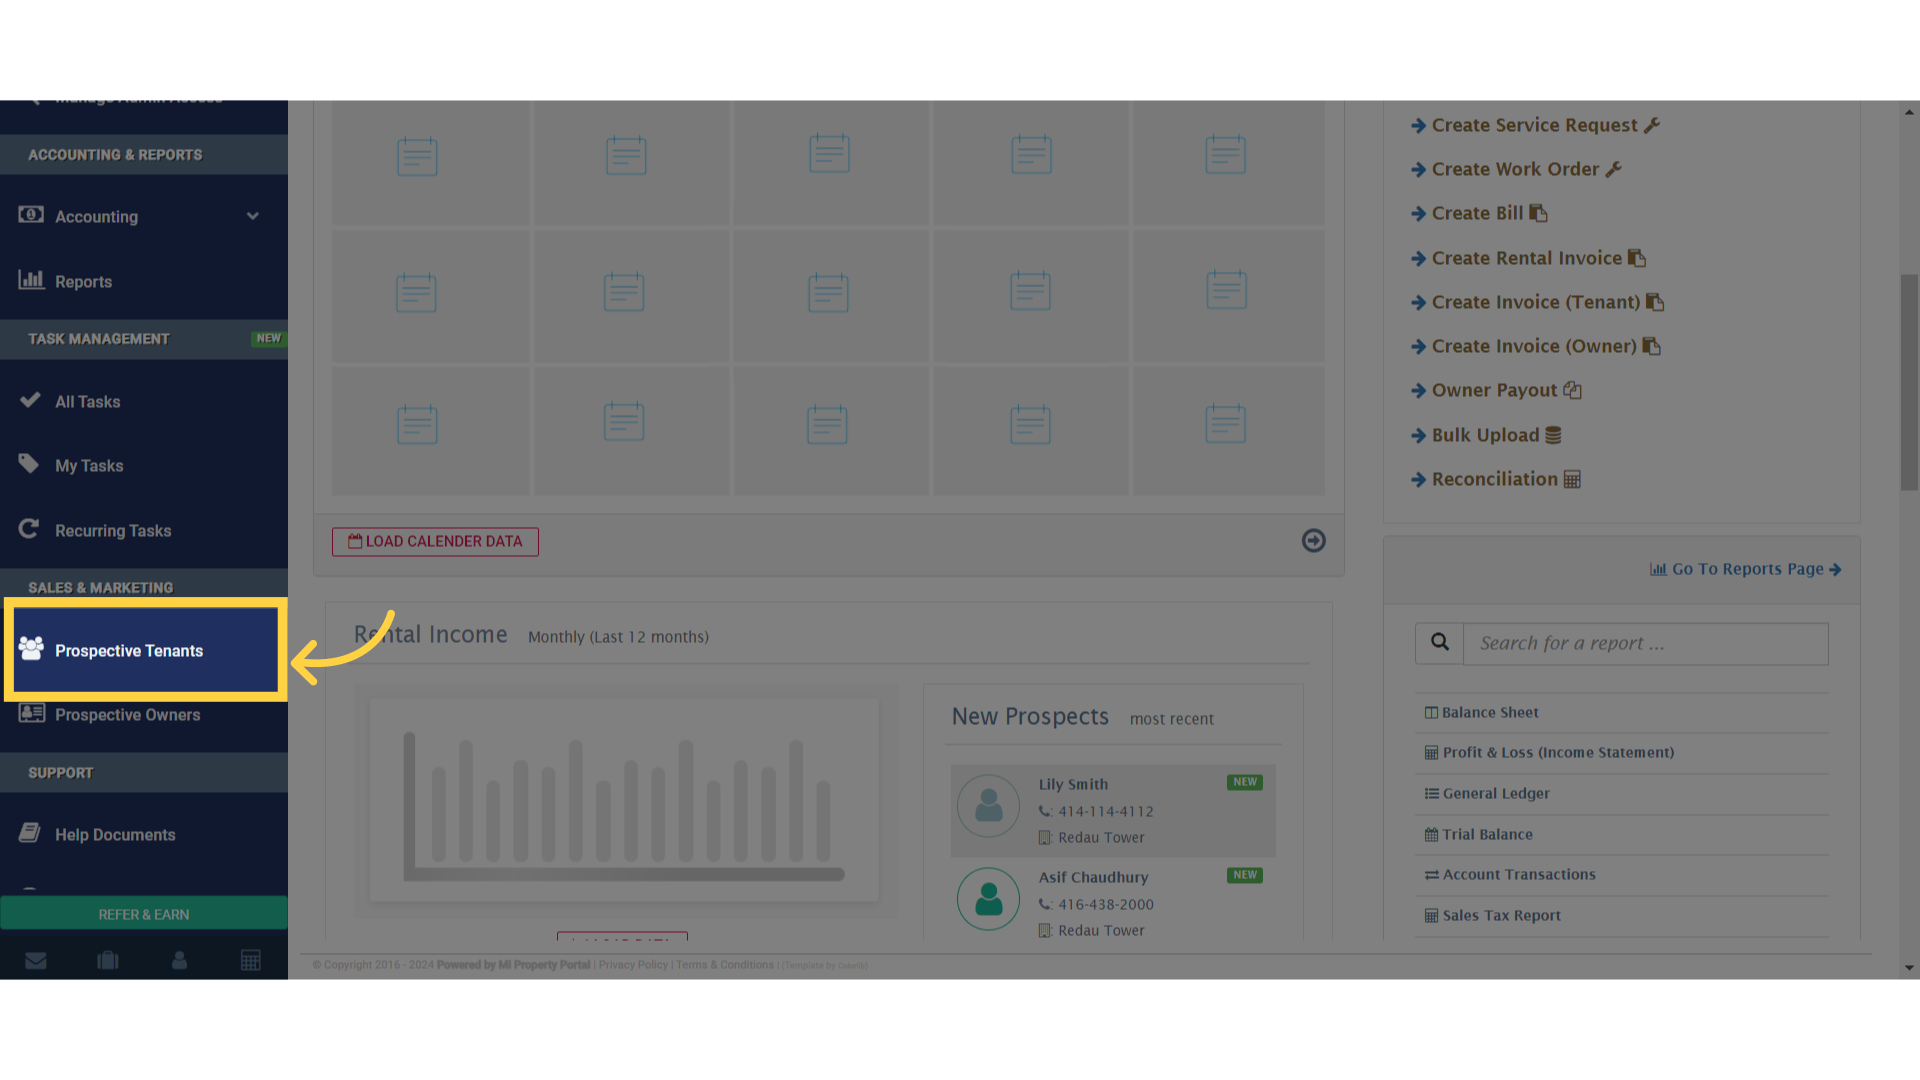Click the page's vertical scrollbar thumb

click(1909, 382)
